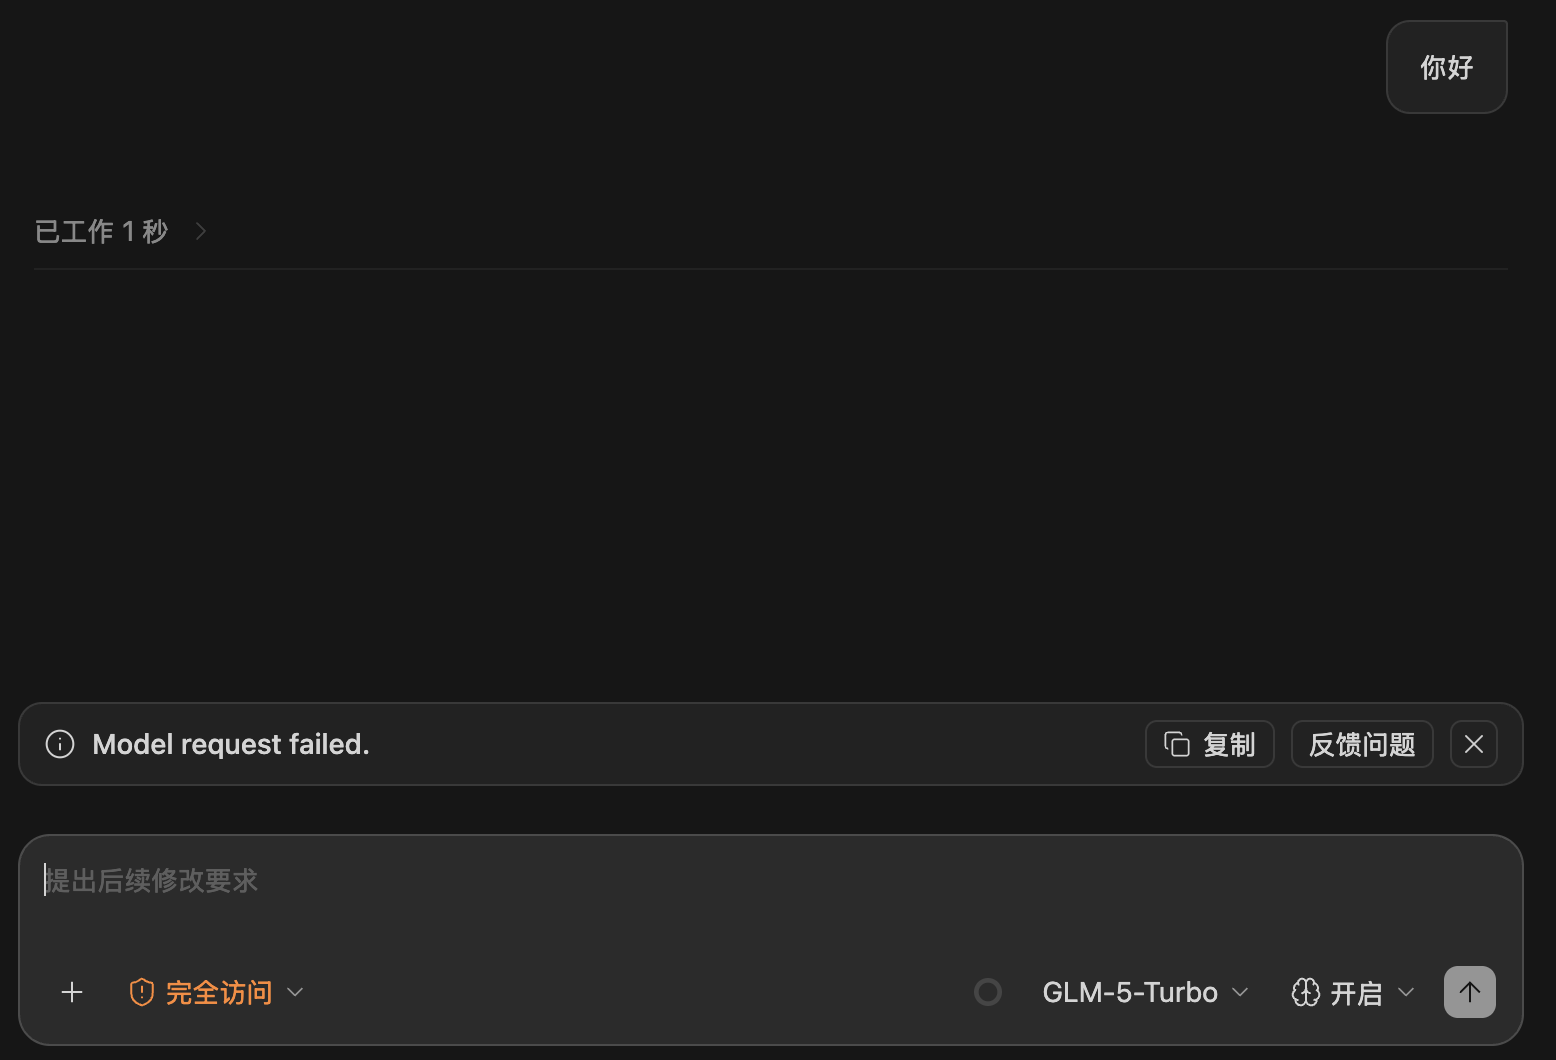Click the info icon beside error message
The width and height of the screenshot is (1556, 1060).
60,744
